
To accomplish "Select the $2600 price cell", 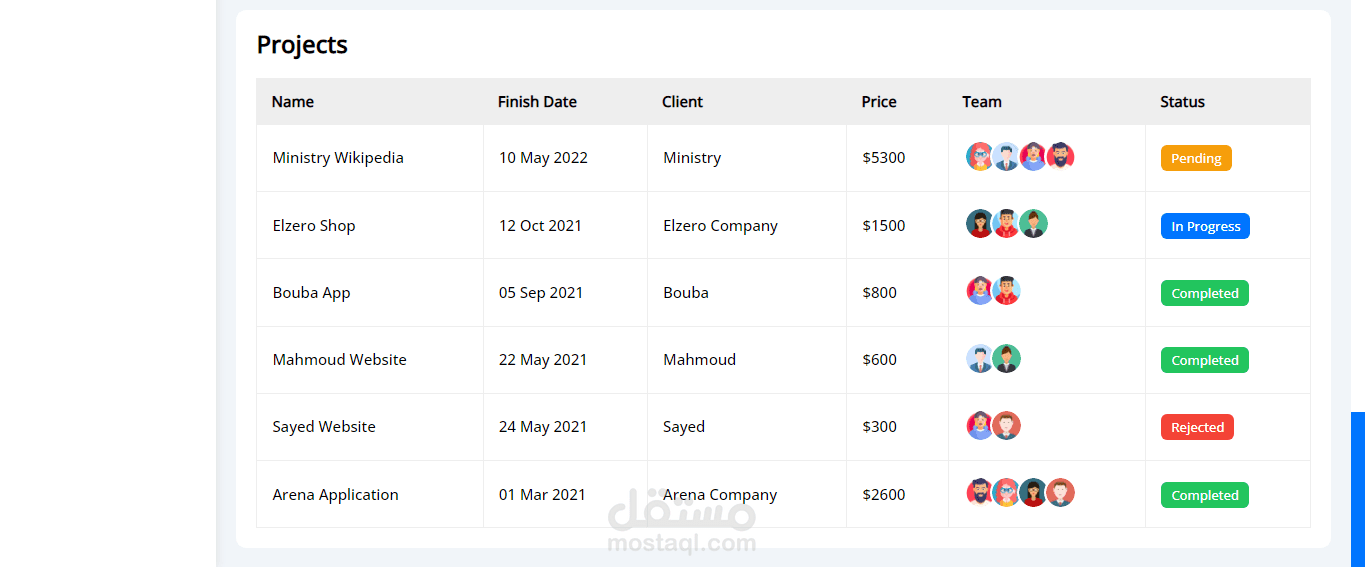I will (884, 495).
